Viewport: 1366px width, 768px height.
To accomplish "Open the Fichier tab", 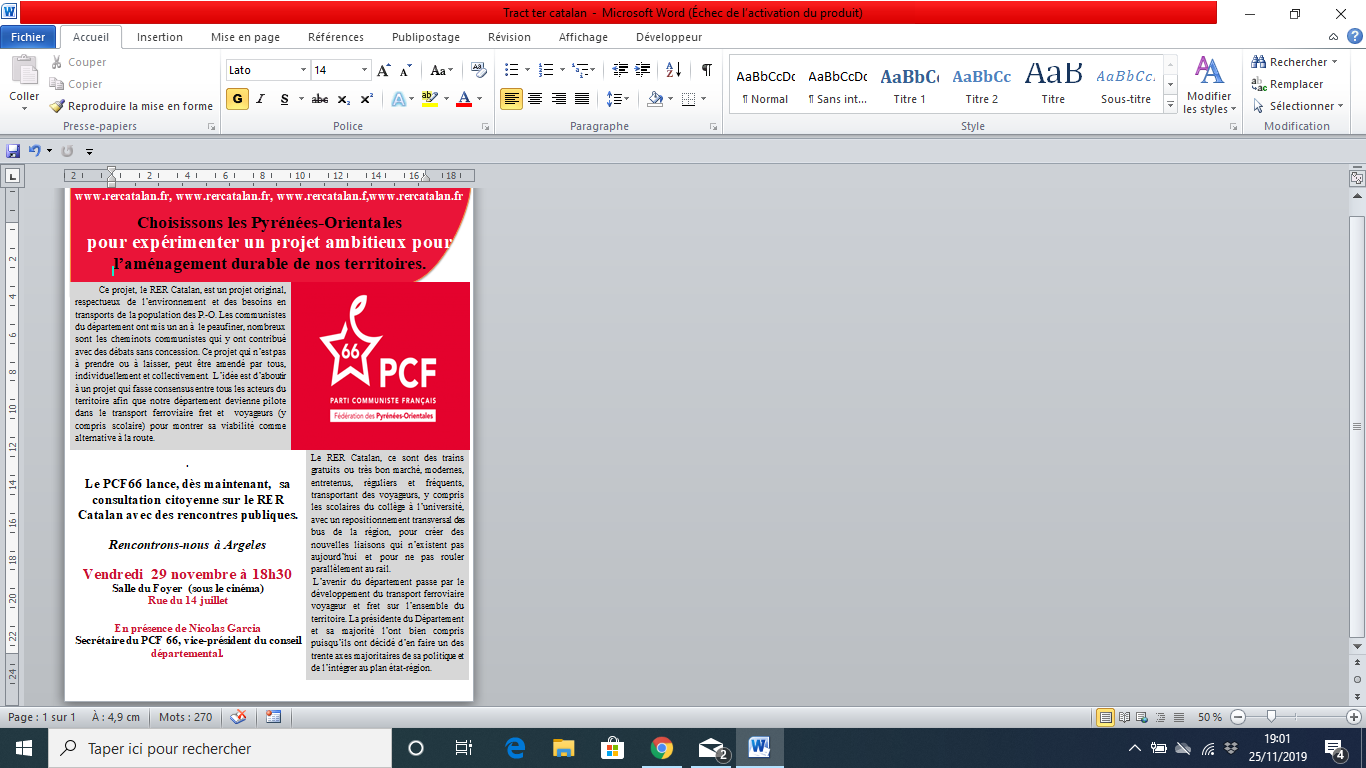I will point(29,37).
